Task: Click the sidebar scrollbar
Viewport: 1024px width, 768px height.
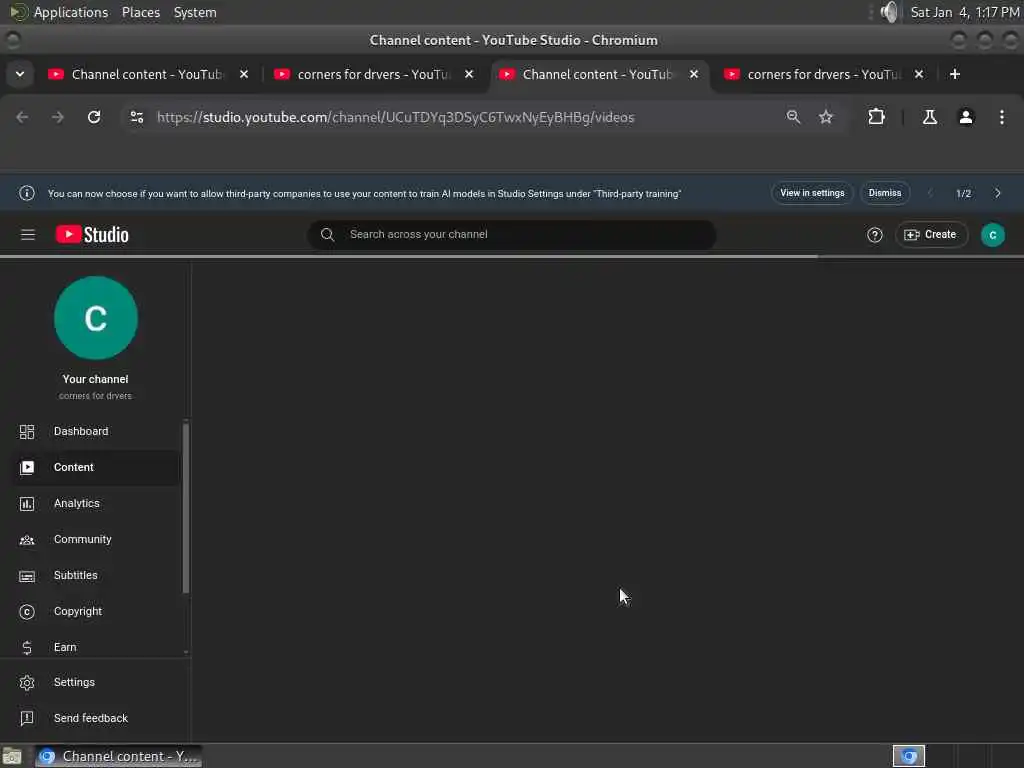Action: coord(186,508)
